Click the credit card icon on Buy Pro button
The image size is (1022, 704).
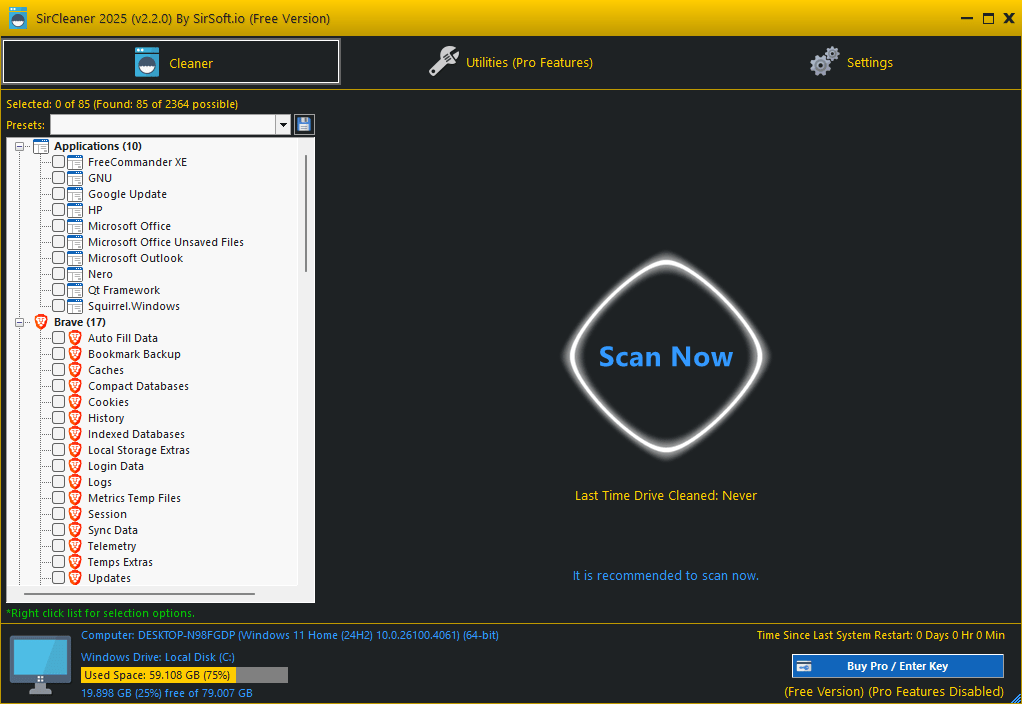tap(804, 666)
